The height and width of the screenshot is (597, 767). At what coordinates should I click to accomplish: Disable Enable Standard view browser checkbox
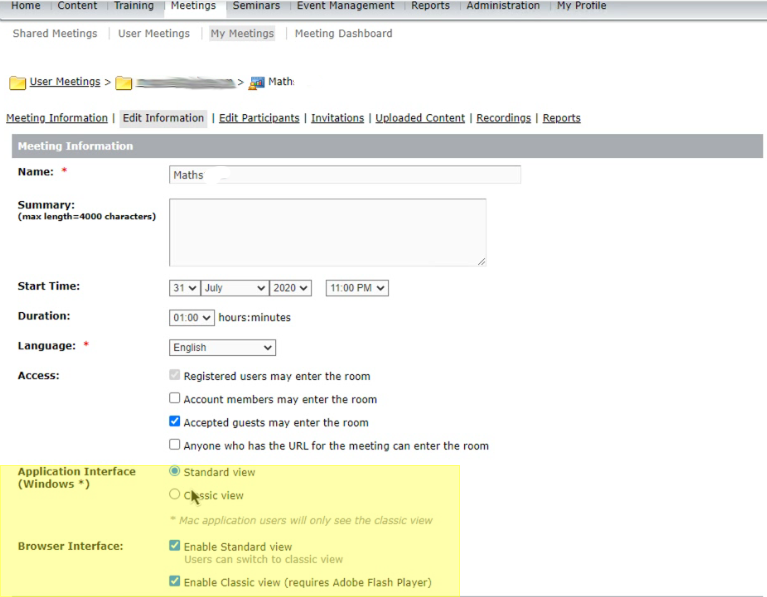pos(175,546)
